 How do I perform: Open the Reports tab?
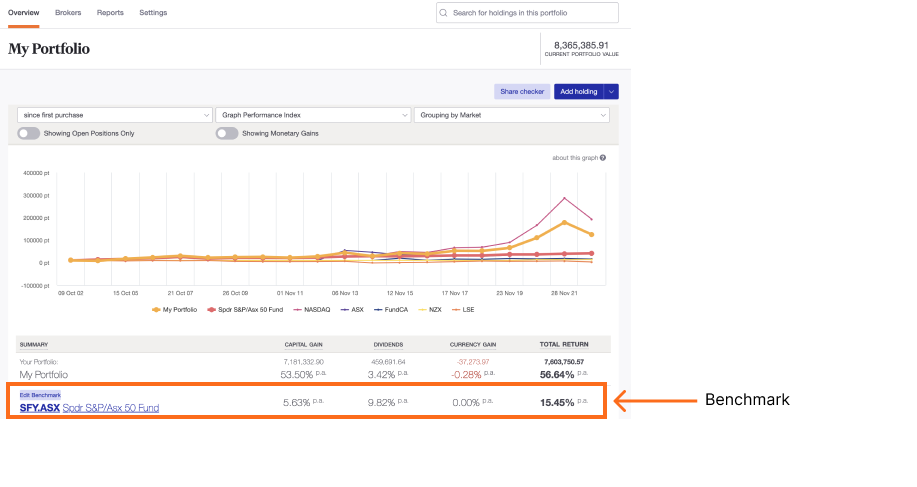pyautogui.click(x=110, y=13)
